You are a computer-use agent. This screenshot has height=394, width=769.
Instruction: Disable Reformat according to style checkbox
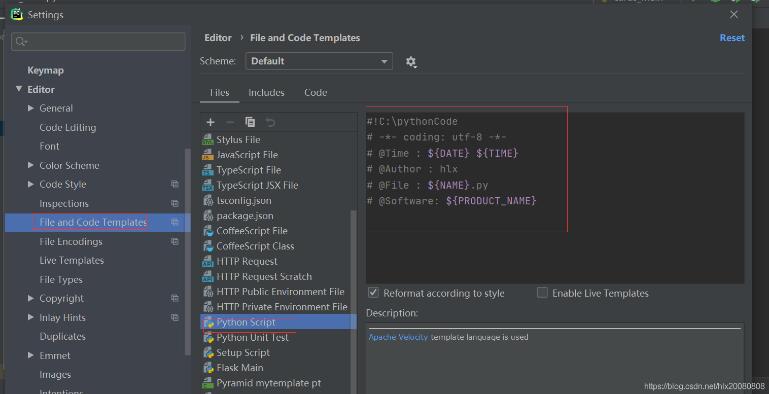(373, 293)
